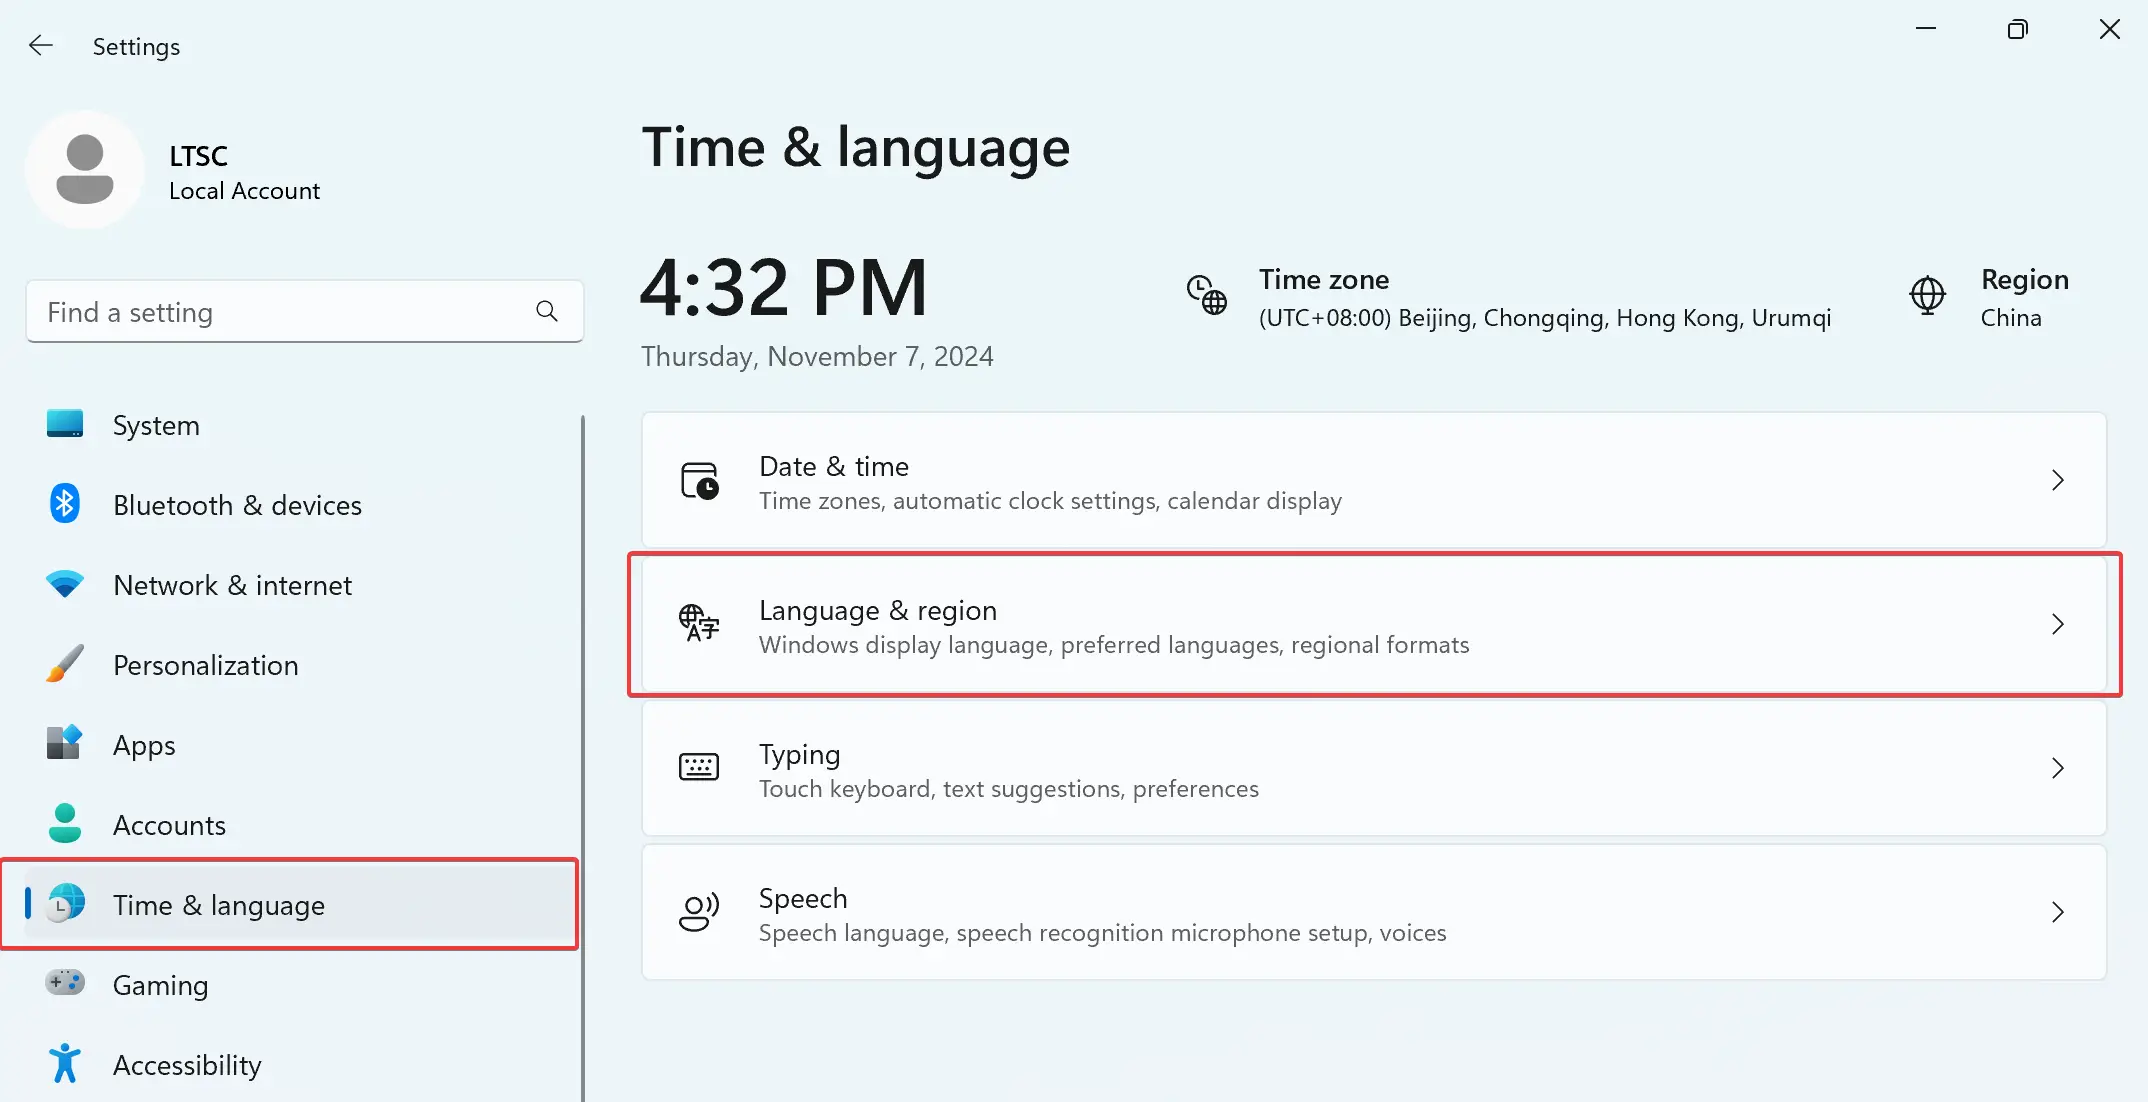This screenshot has height=1102, width=2148.
Task: Click the LTSC local account avatar
Action: coord(85,169)
